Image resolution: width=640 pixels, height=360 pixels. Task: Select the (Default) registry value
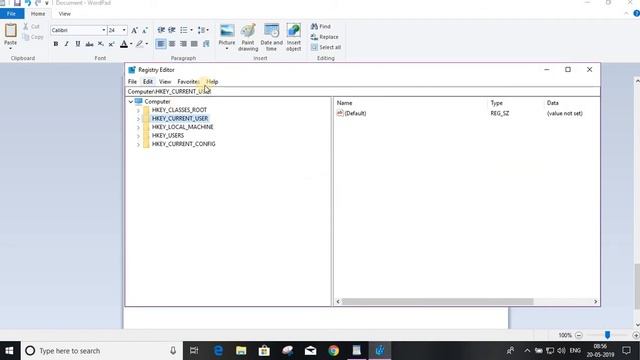pyautogui.click(x=355, y=113)
